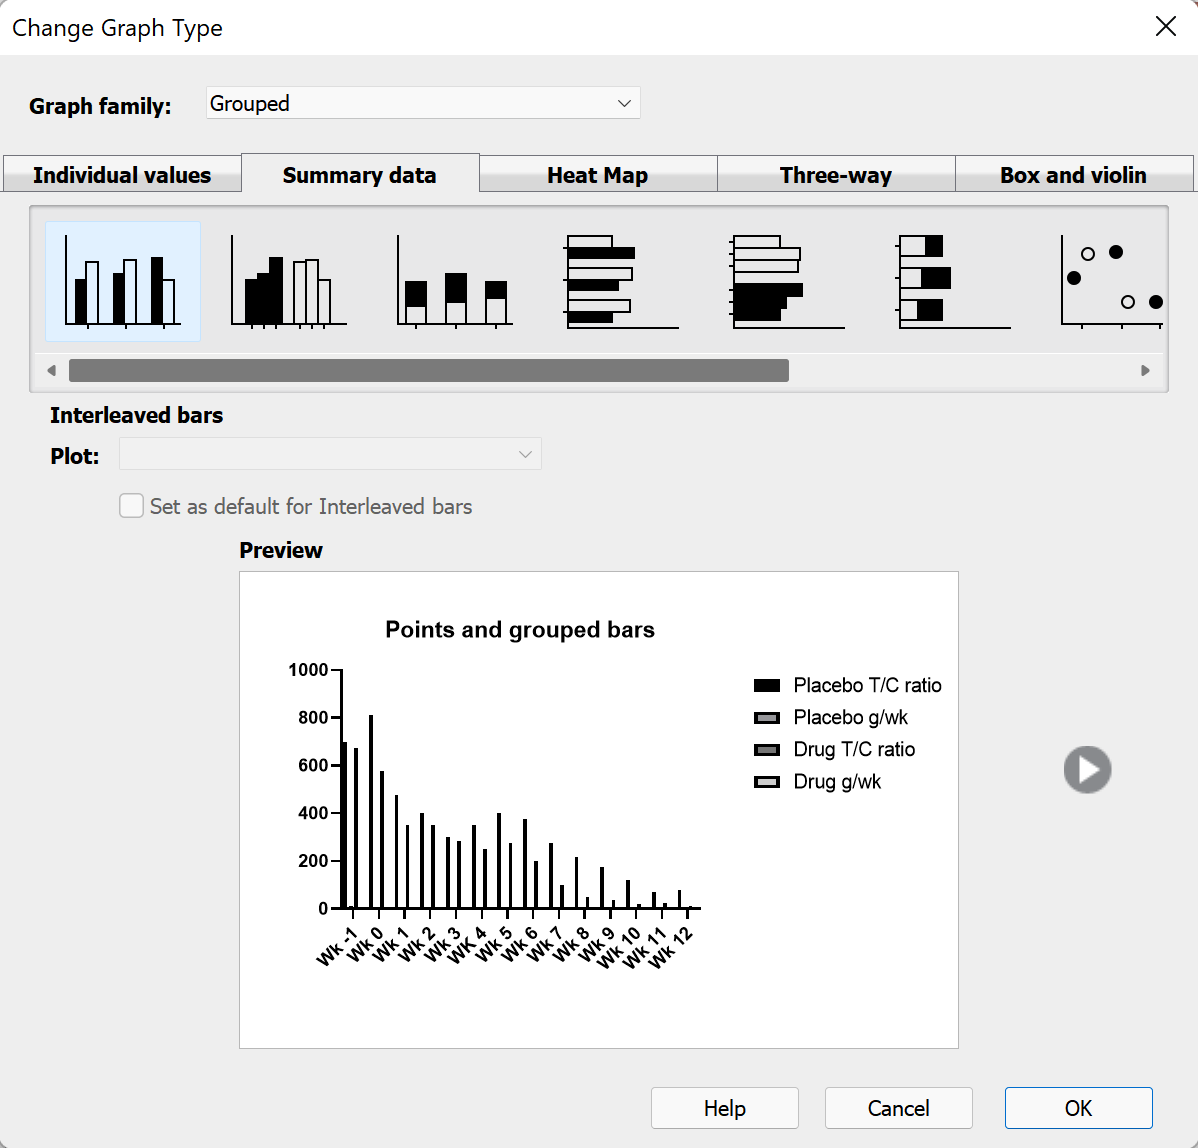Select horizontal interleaved bars graph icon
Viewport: 1198px width, 1148px height.
click(621, 282)
